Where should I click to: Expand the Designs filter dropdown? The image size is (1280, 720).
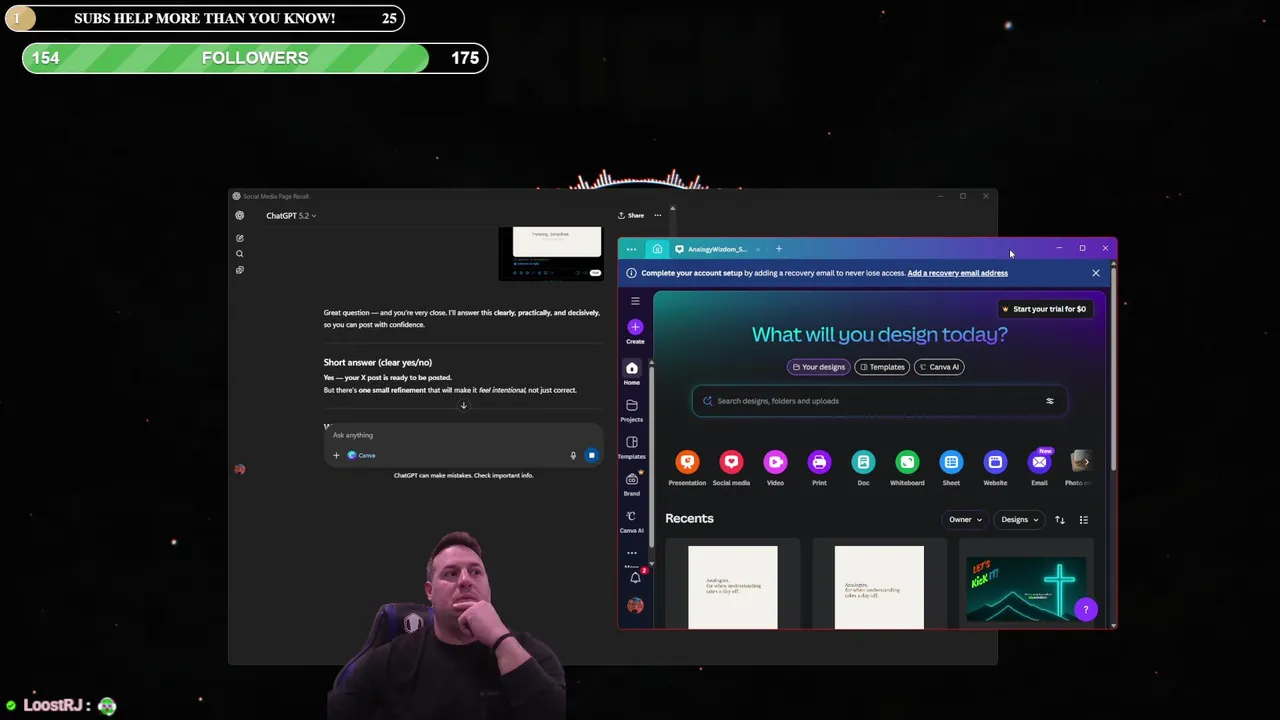pos(1020,520)
